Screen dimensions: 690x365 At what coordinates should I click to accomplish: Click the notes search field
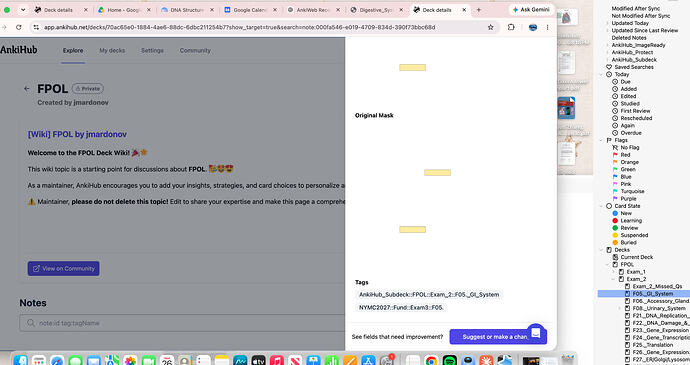(x=183, y=323)
